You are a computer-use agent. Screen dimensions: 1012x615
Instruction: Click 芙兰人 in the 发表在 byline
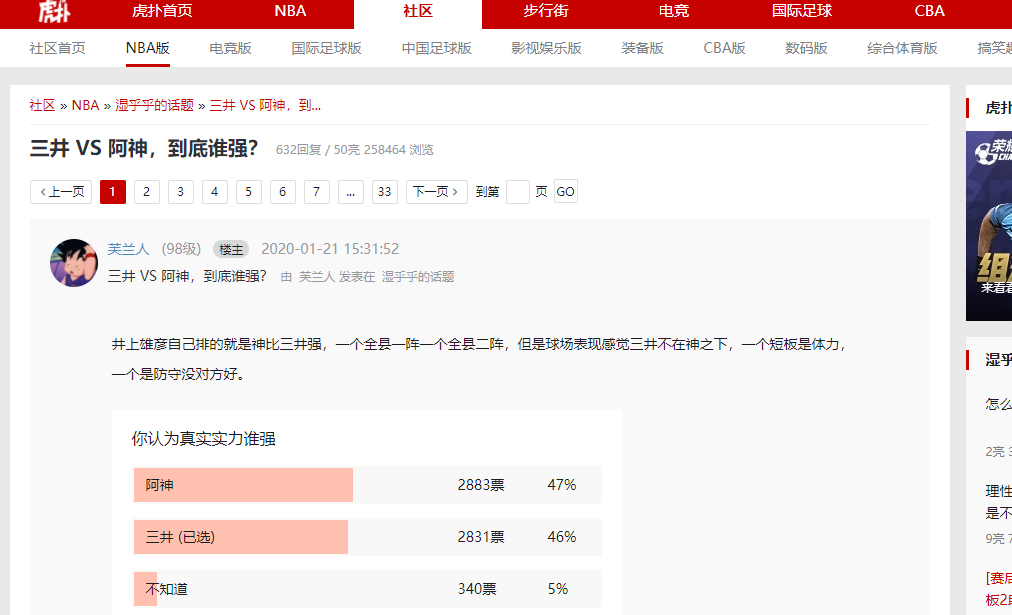[317, 277]
